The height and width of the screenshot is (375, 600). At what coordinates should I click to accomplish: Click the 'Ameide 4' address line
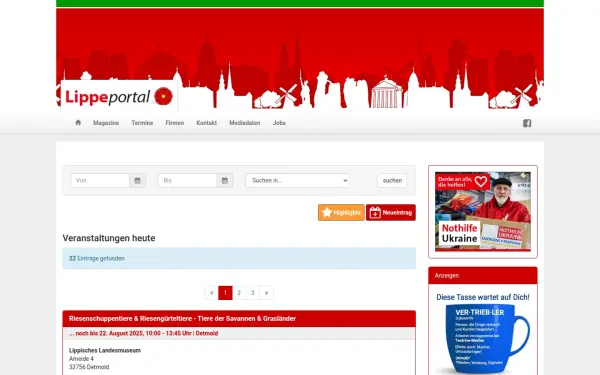pyautogui.click(x=81, y=359)
